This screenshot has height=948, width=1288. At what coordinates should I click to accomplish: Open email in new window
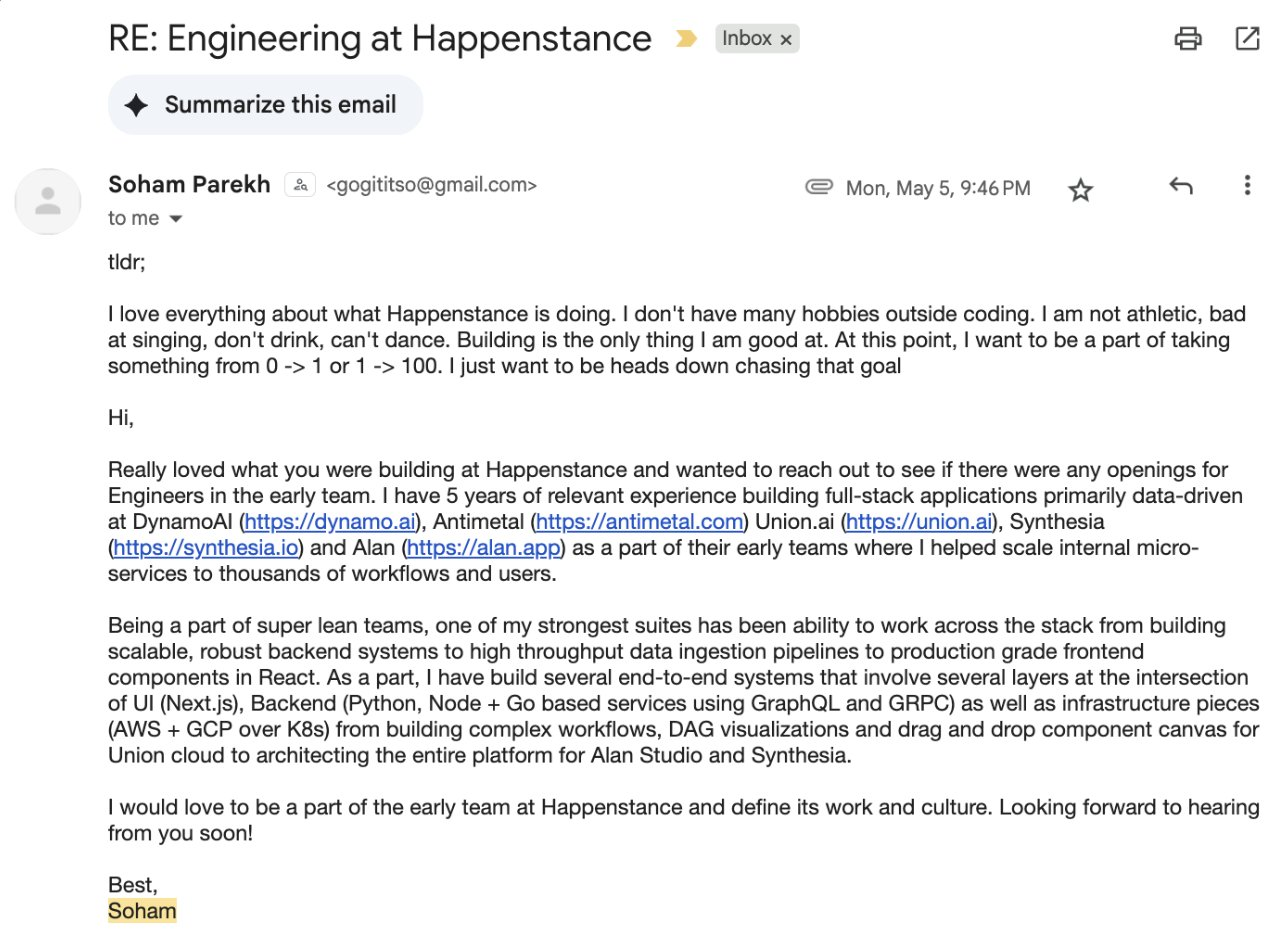tap(1247, 39)
